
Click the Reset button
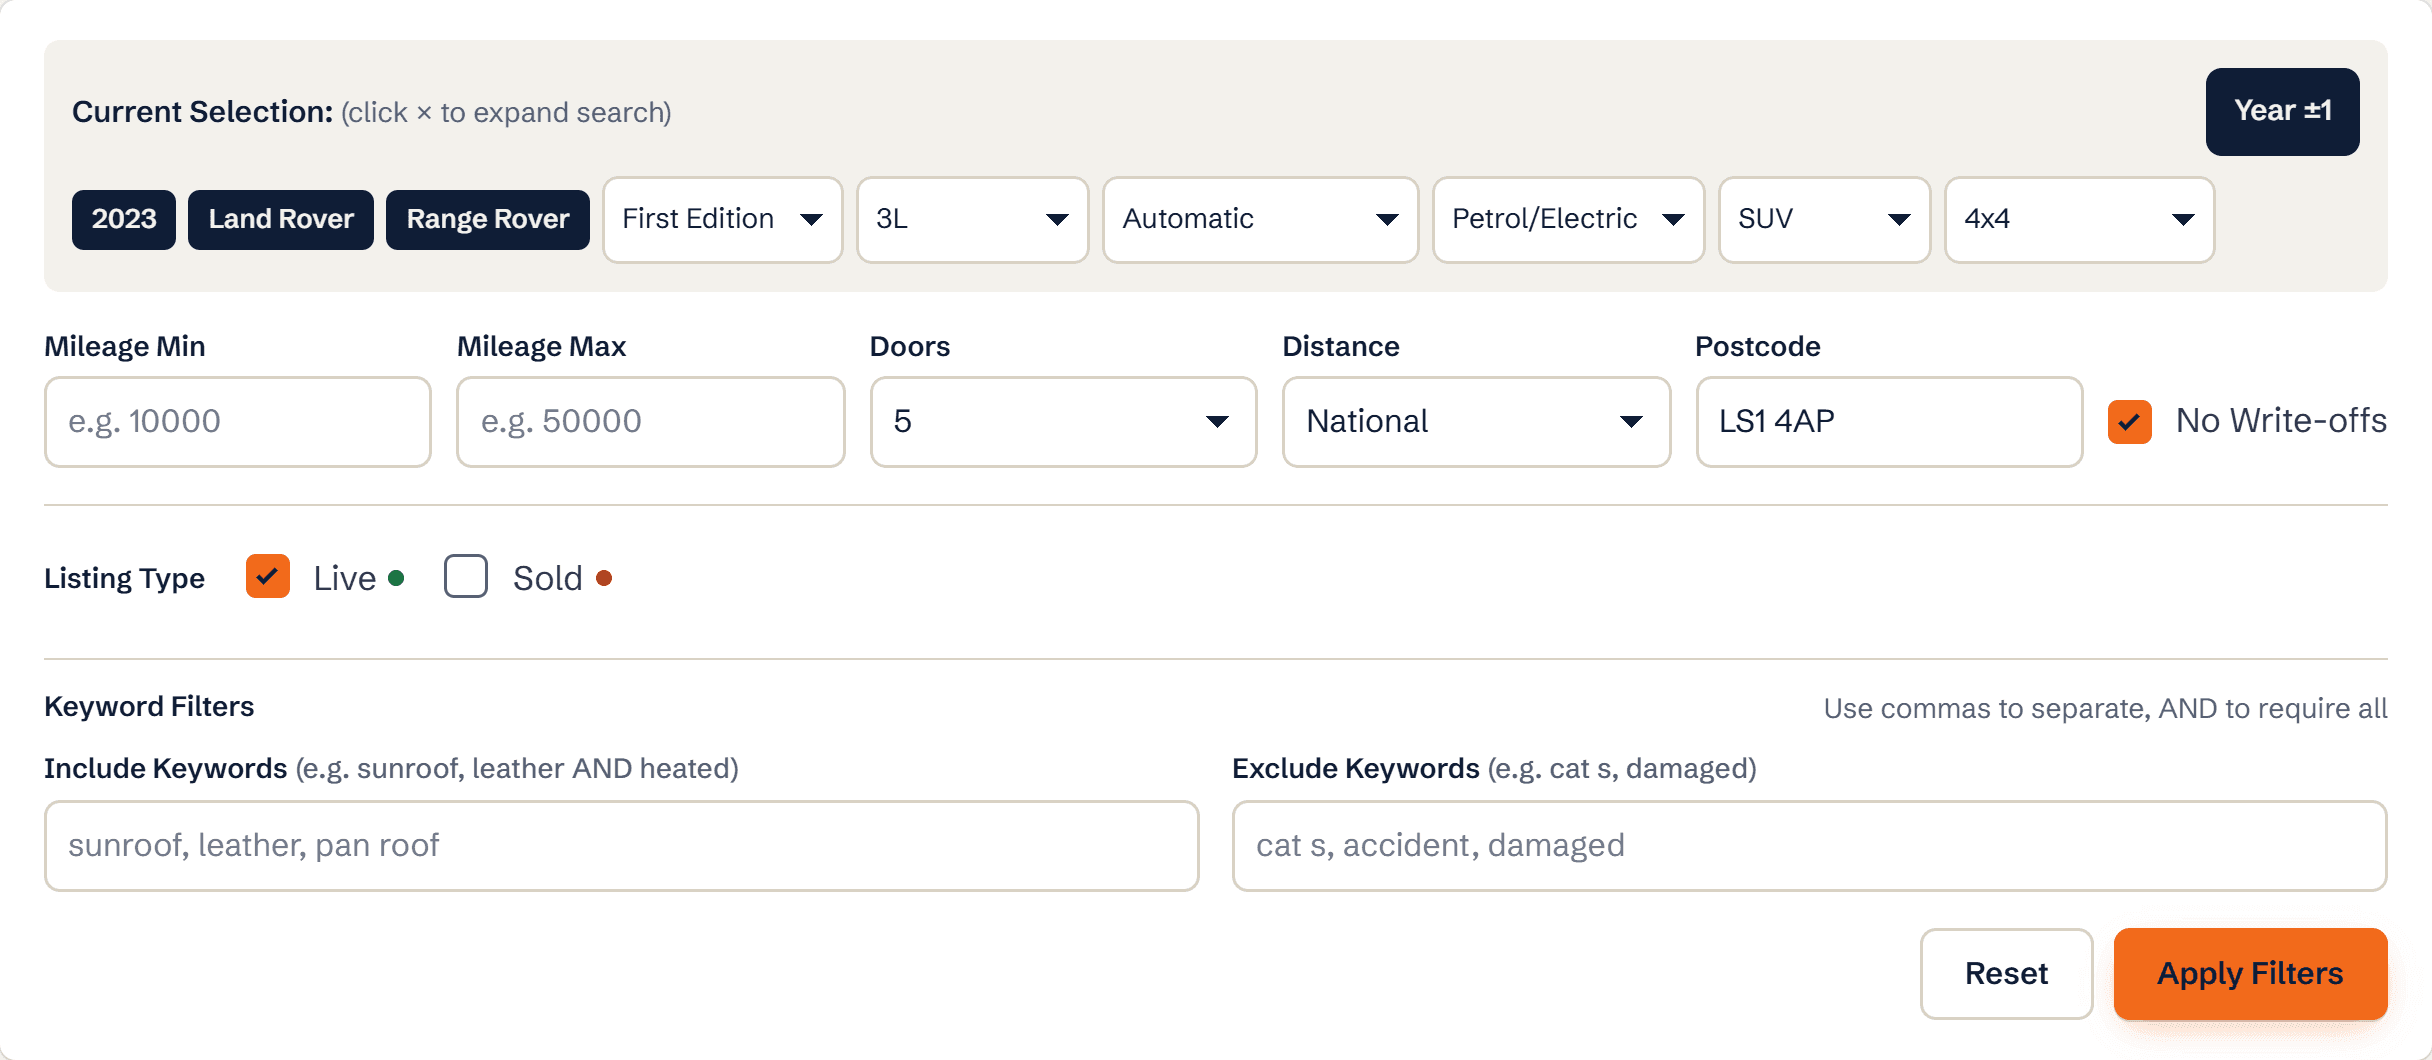coord(2007,973)
